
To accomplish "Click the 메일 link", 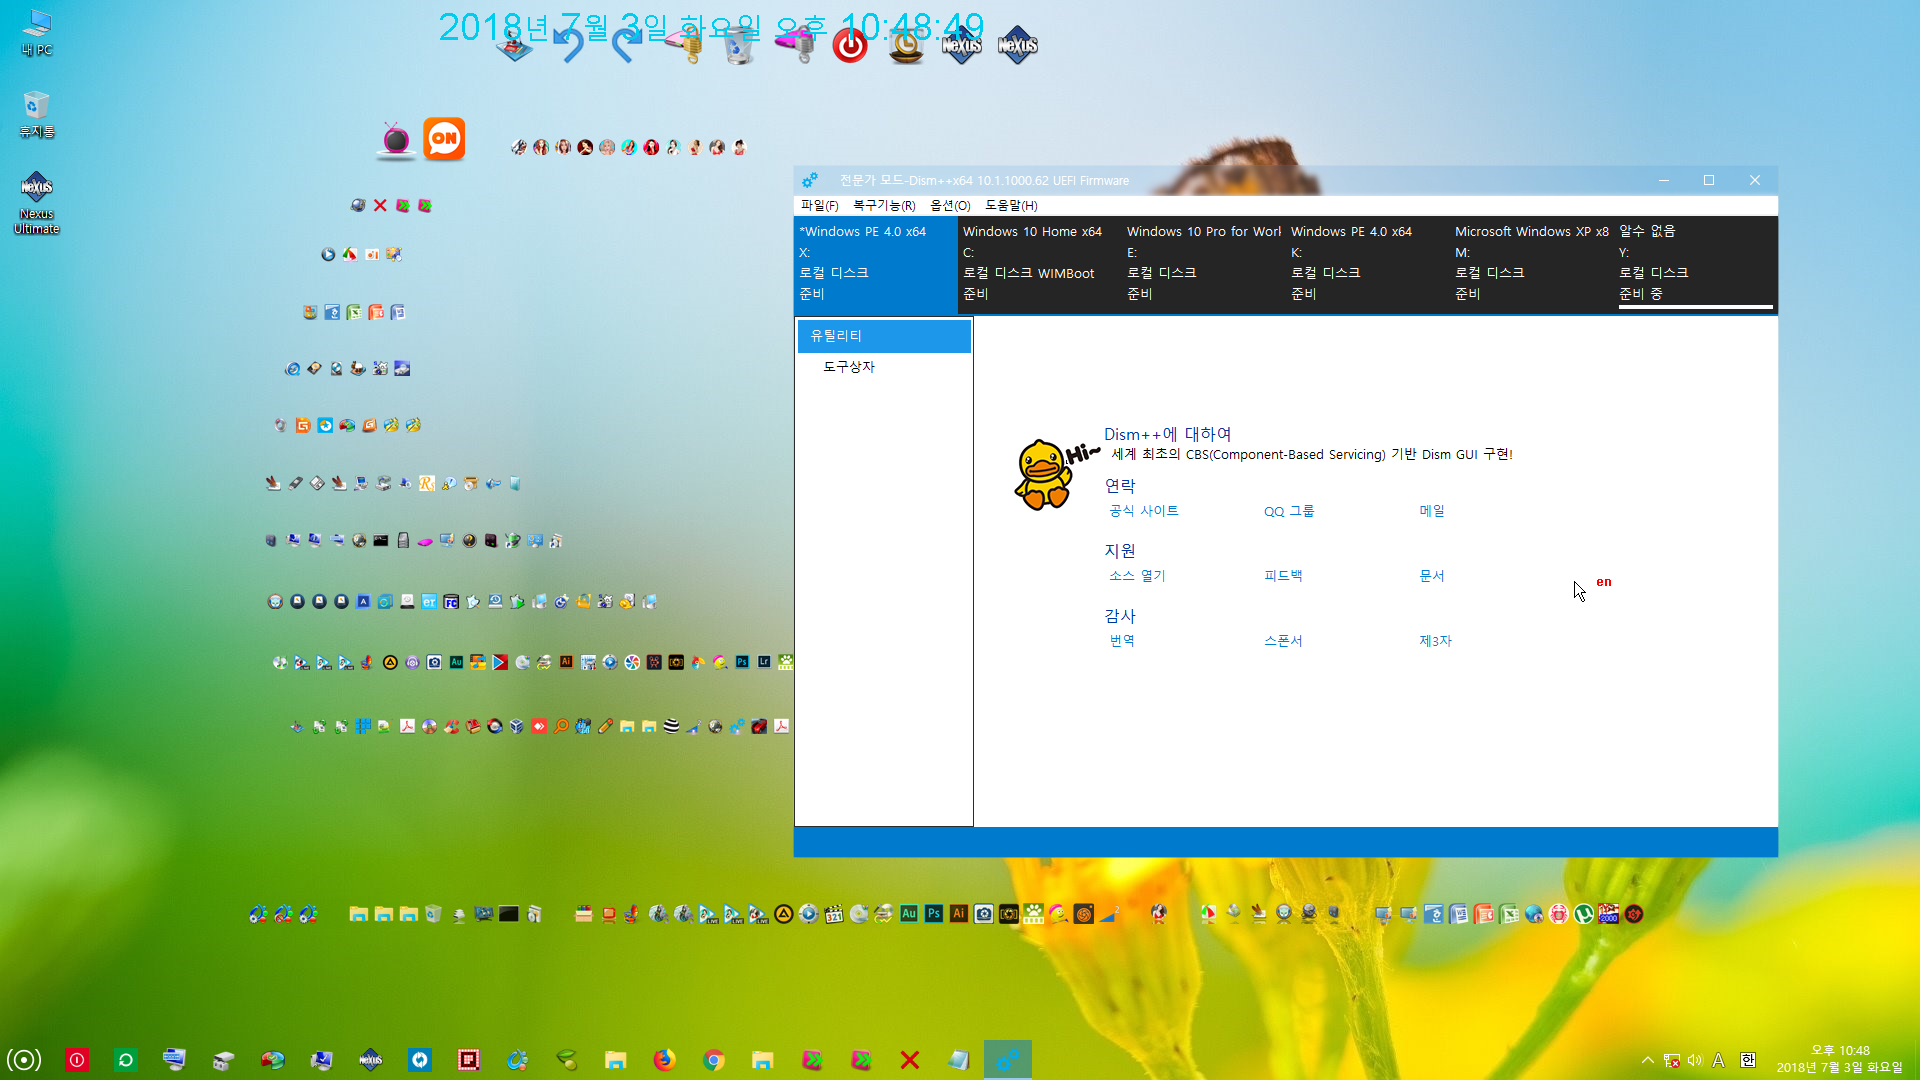I will click(1432, 511).
